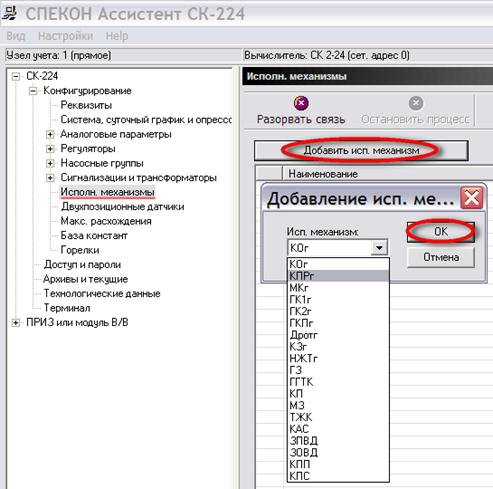Click the Отмена button
The width and height of the screenshot is (493, 489).
[x=441, y=257]
